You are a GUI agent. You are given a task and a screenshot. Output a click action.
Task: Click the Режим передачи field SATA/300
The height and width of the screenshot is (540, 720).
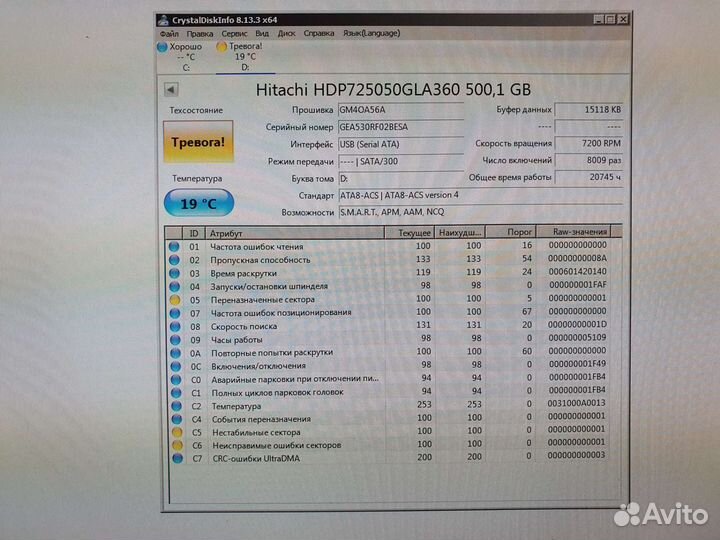point(401,162)
